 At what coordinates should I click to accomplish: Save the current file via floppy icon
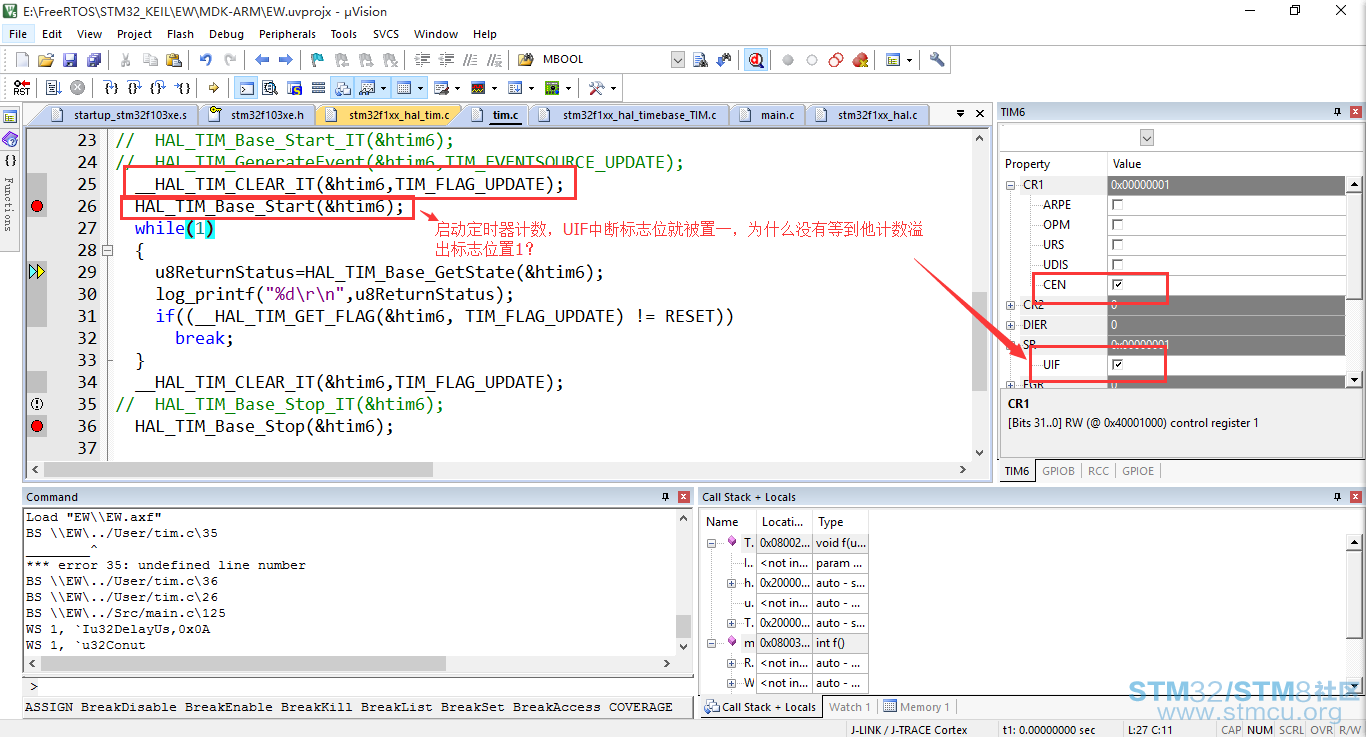click(70, 60)
